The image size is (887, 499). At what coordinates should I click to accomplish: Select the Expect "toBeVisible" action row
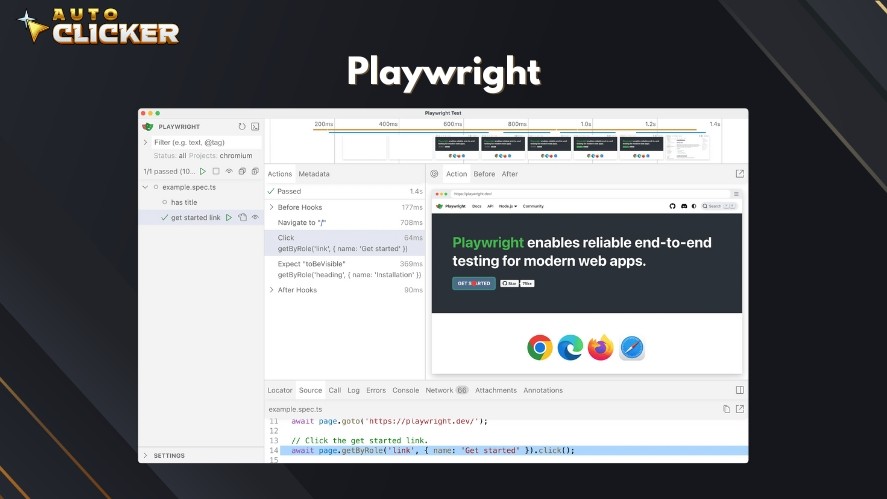(x=345, y=269)
